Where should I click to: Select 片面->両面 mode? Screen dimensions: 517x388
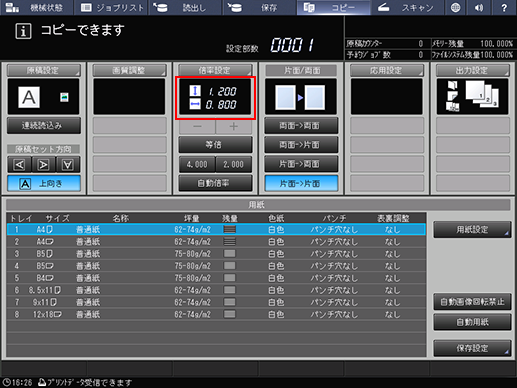pos(301,164)
